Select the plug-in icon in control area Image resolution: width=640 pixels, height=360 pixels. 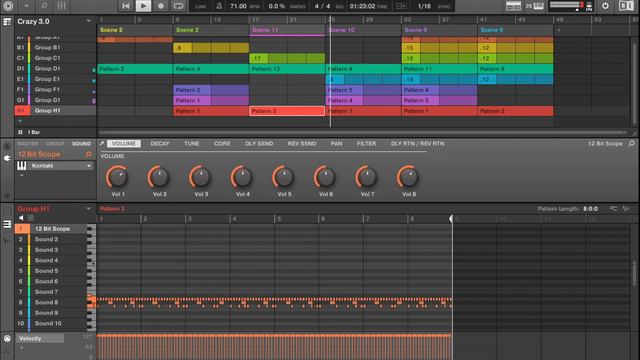pos(7,158)
